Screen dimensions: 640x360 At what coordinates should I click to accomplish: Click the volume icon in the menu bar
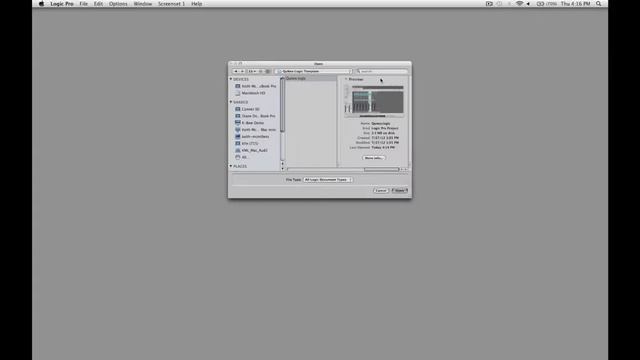[528, 4]
